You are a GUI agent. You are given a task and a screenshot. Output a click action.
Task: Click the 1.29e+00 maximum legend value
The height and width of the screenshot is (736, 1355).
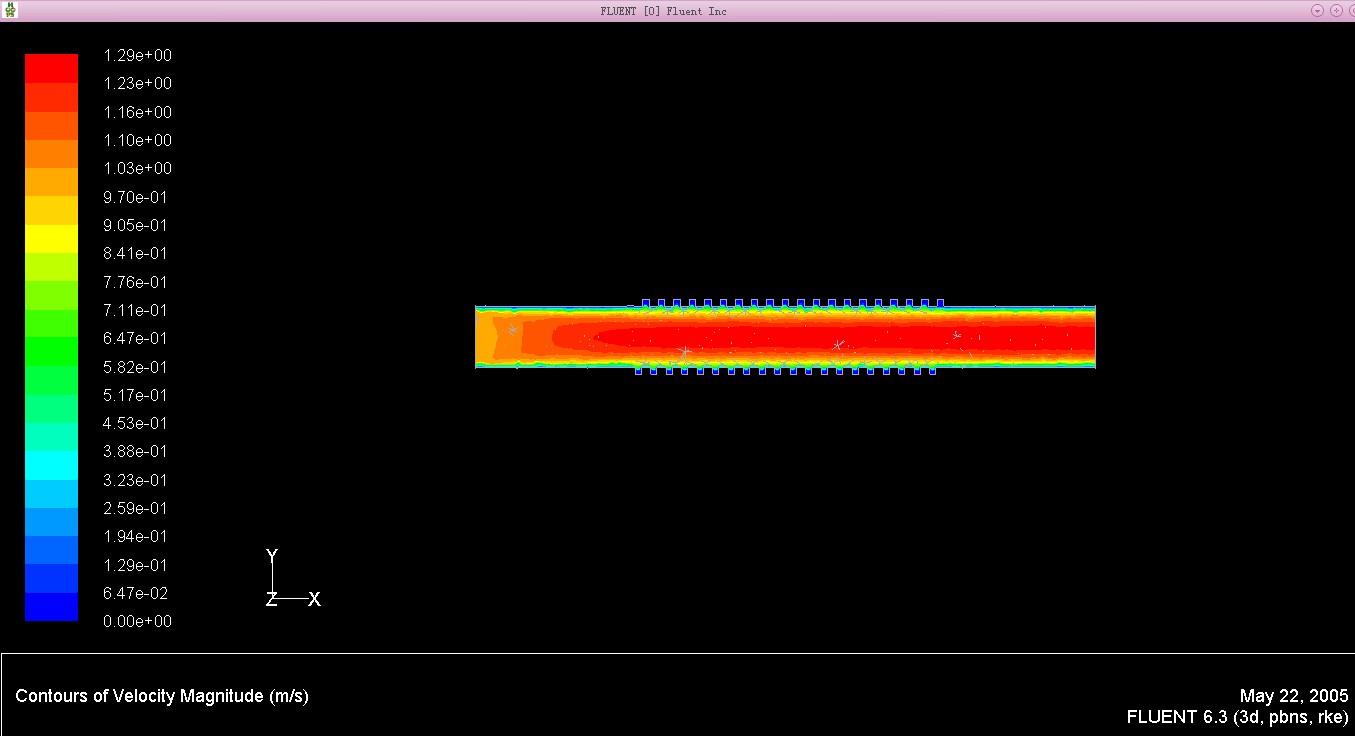coord(138,55)
